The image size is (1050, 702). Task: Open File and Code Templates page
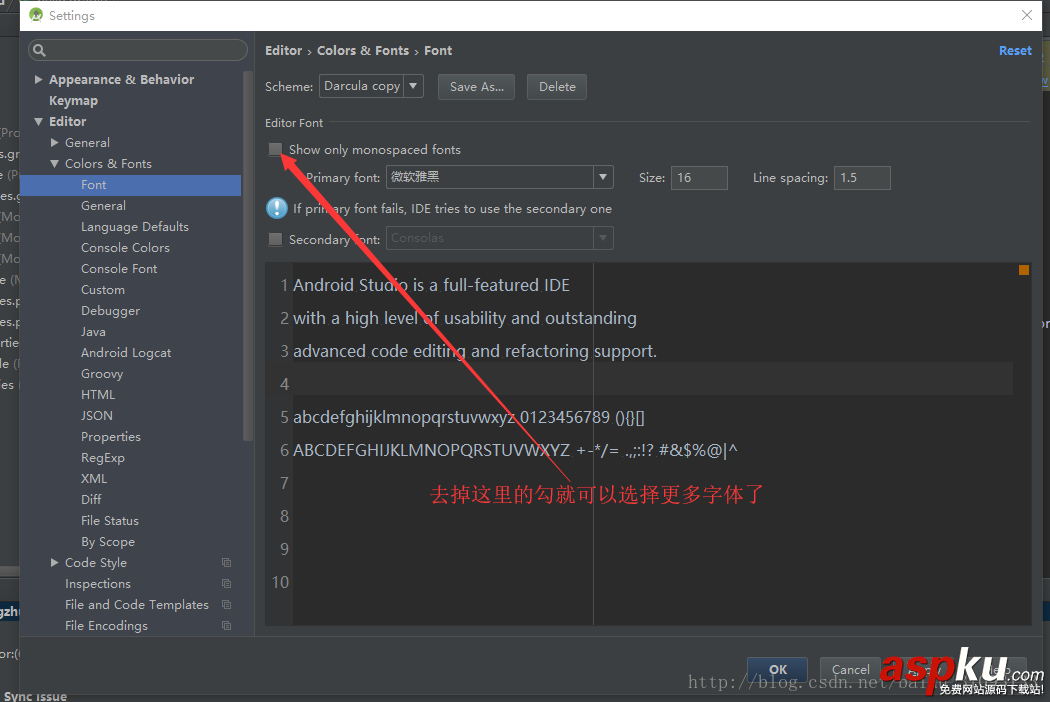click(137, 605)
